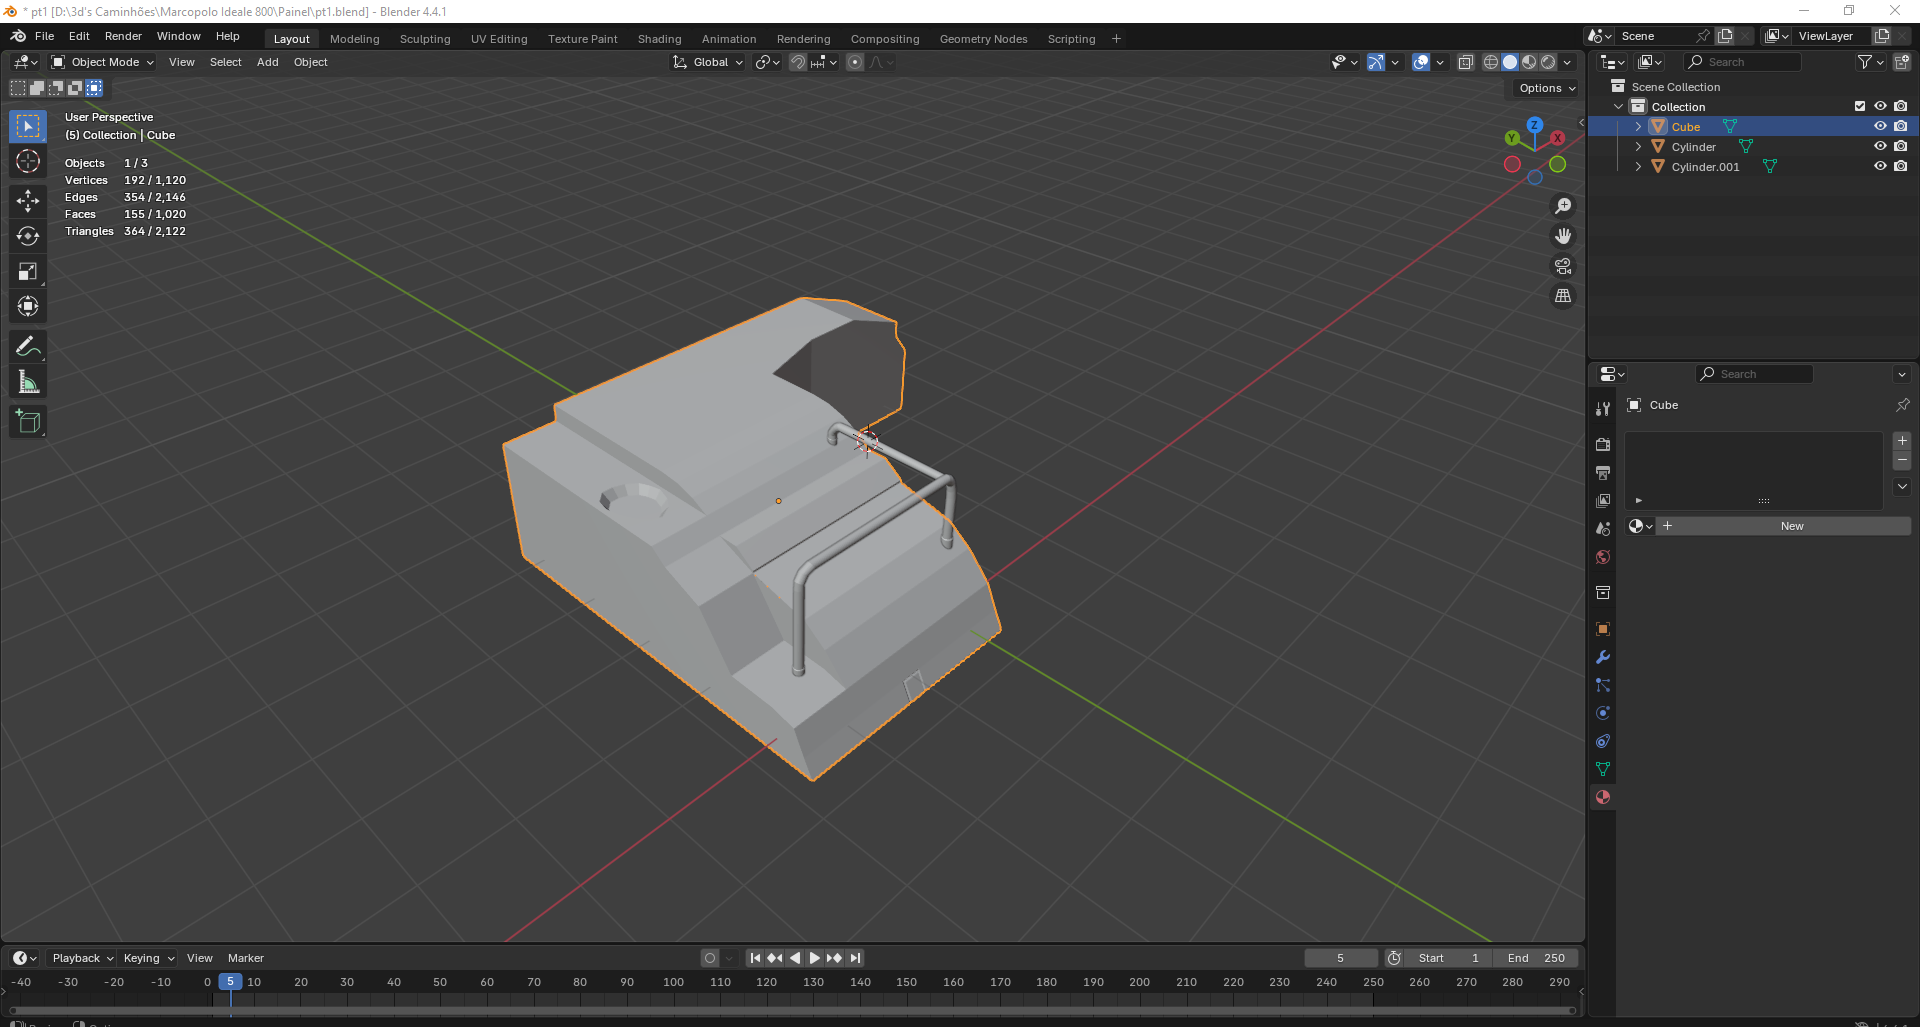This screenshot has height=1027, width=1920.
Task: Expand the Cube item in outliner
Action: coord(1638,127)
